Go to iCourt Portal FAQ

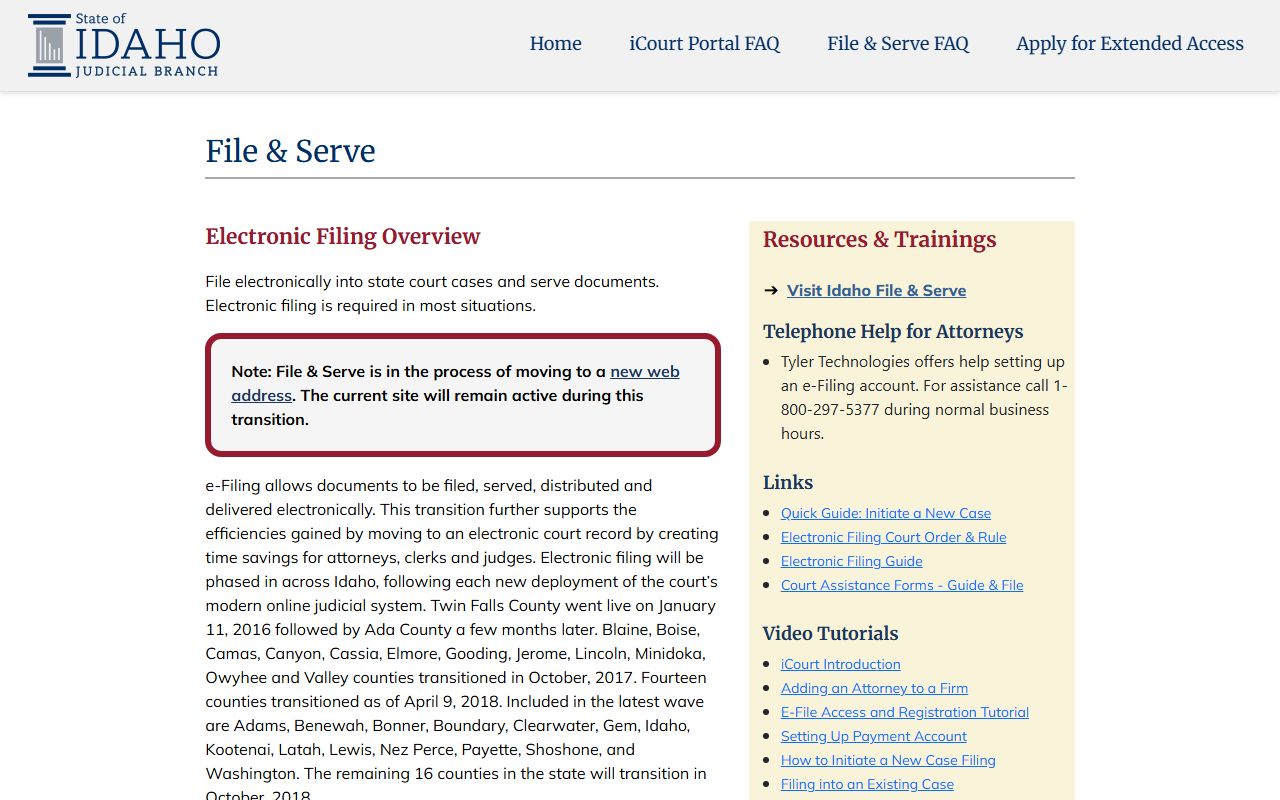[704, 44]
